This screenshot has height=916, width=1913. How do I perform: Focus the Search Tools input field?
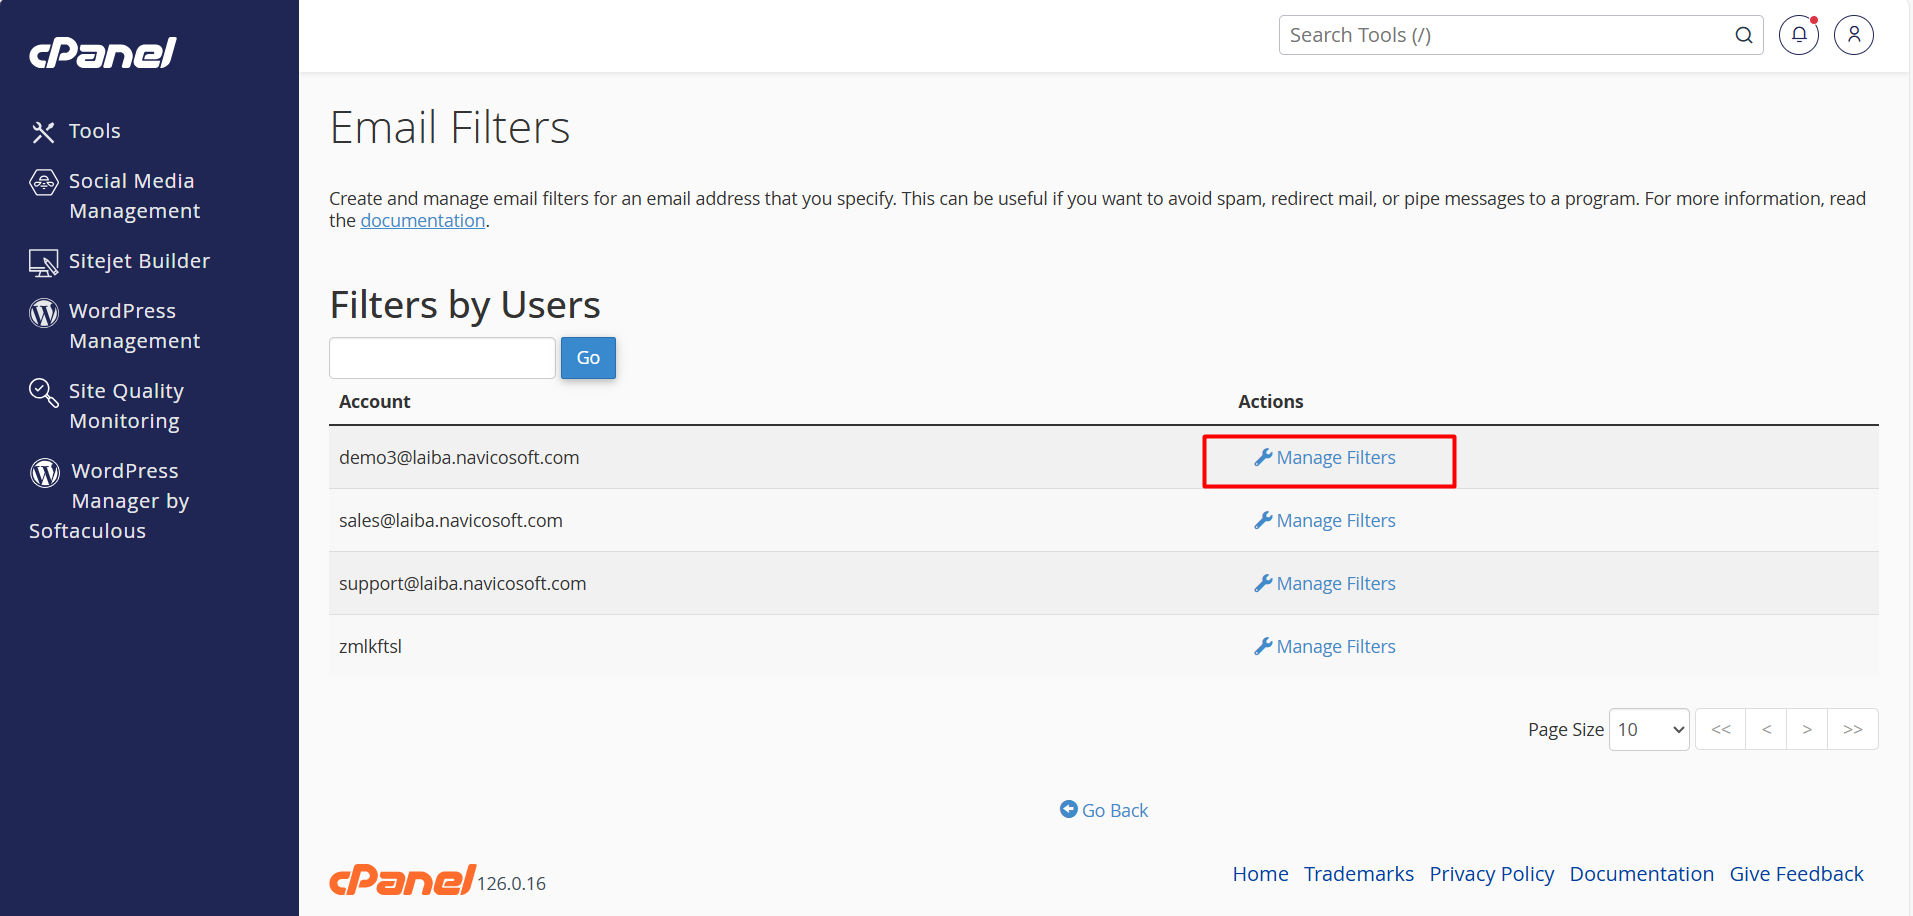pyautogui.click(x=1505, y=35)
